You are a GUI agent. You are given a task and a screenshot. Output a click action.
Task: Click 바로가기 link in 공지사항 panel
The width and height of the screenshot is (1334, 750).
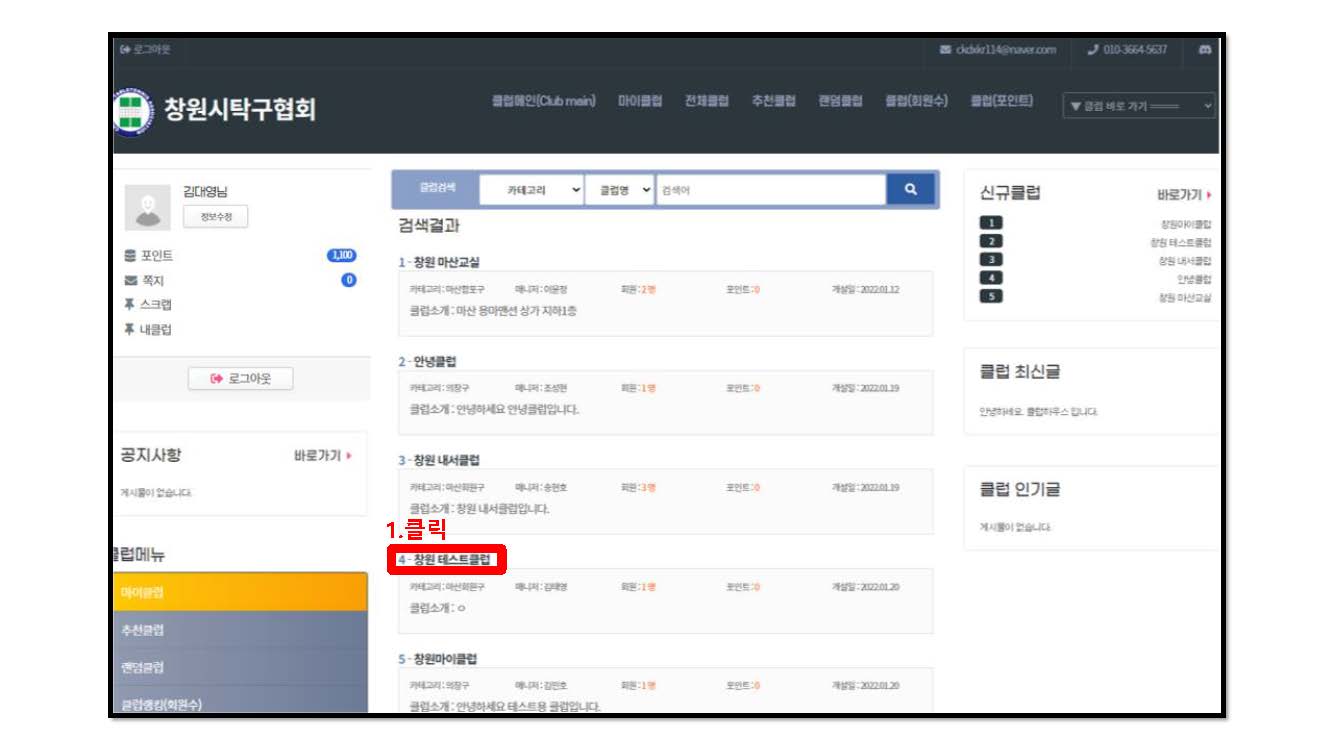[323, 456]
